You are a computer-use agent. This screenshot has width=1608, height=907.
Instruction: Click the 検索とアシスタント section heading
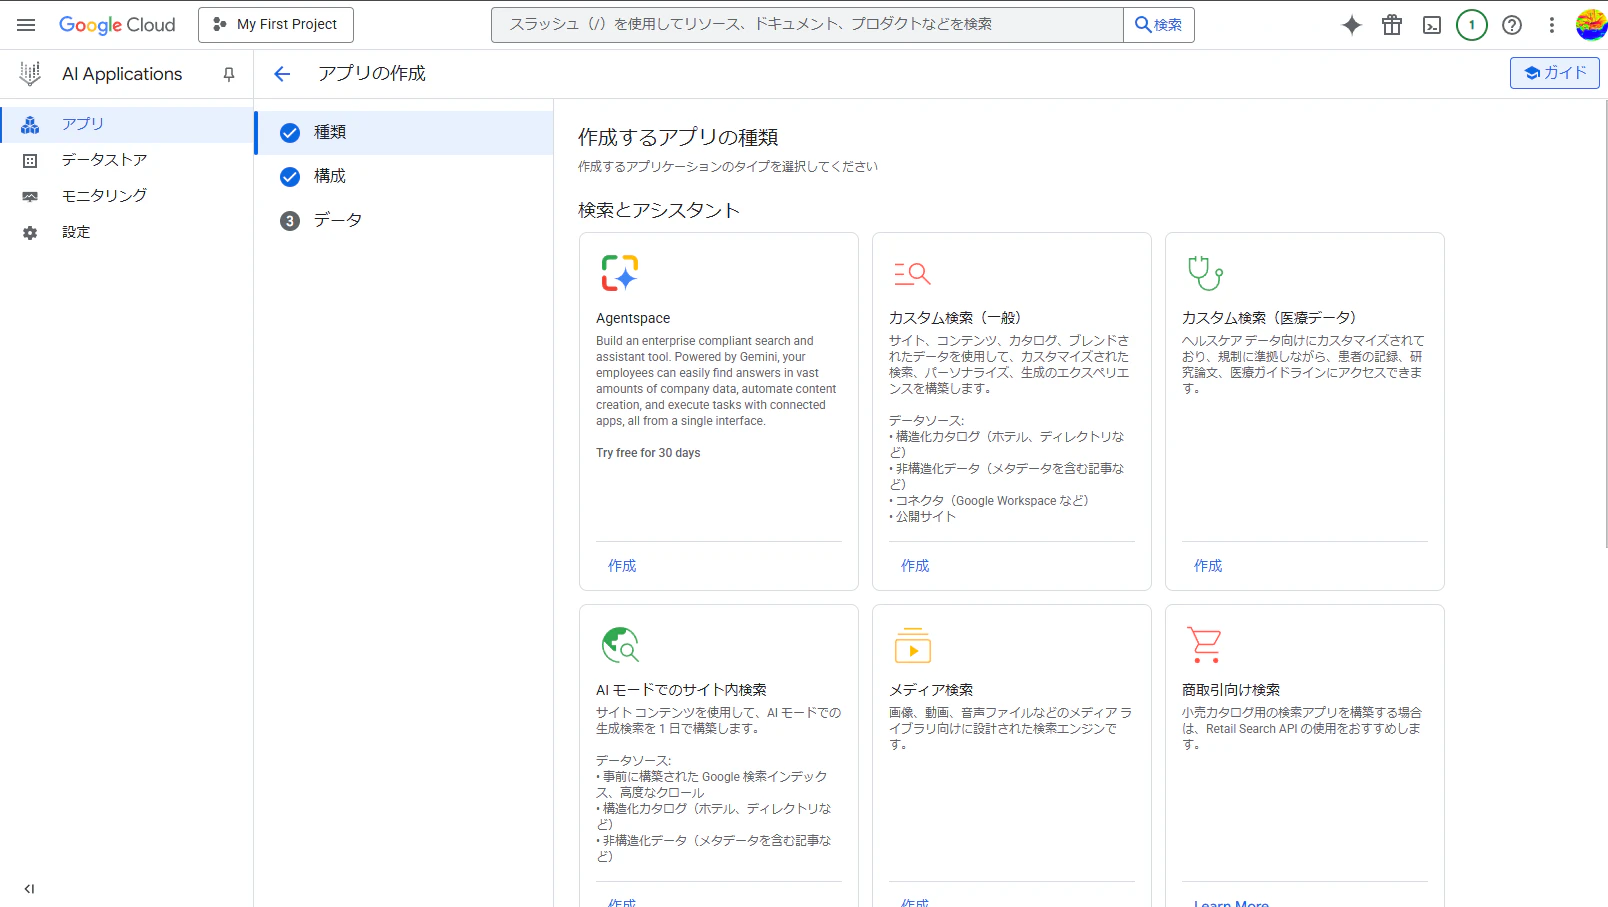(x=659, y=211)
